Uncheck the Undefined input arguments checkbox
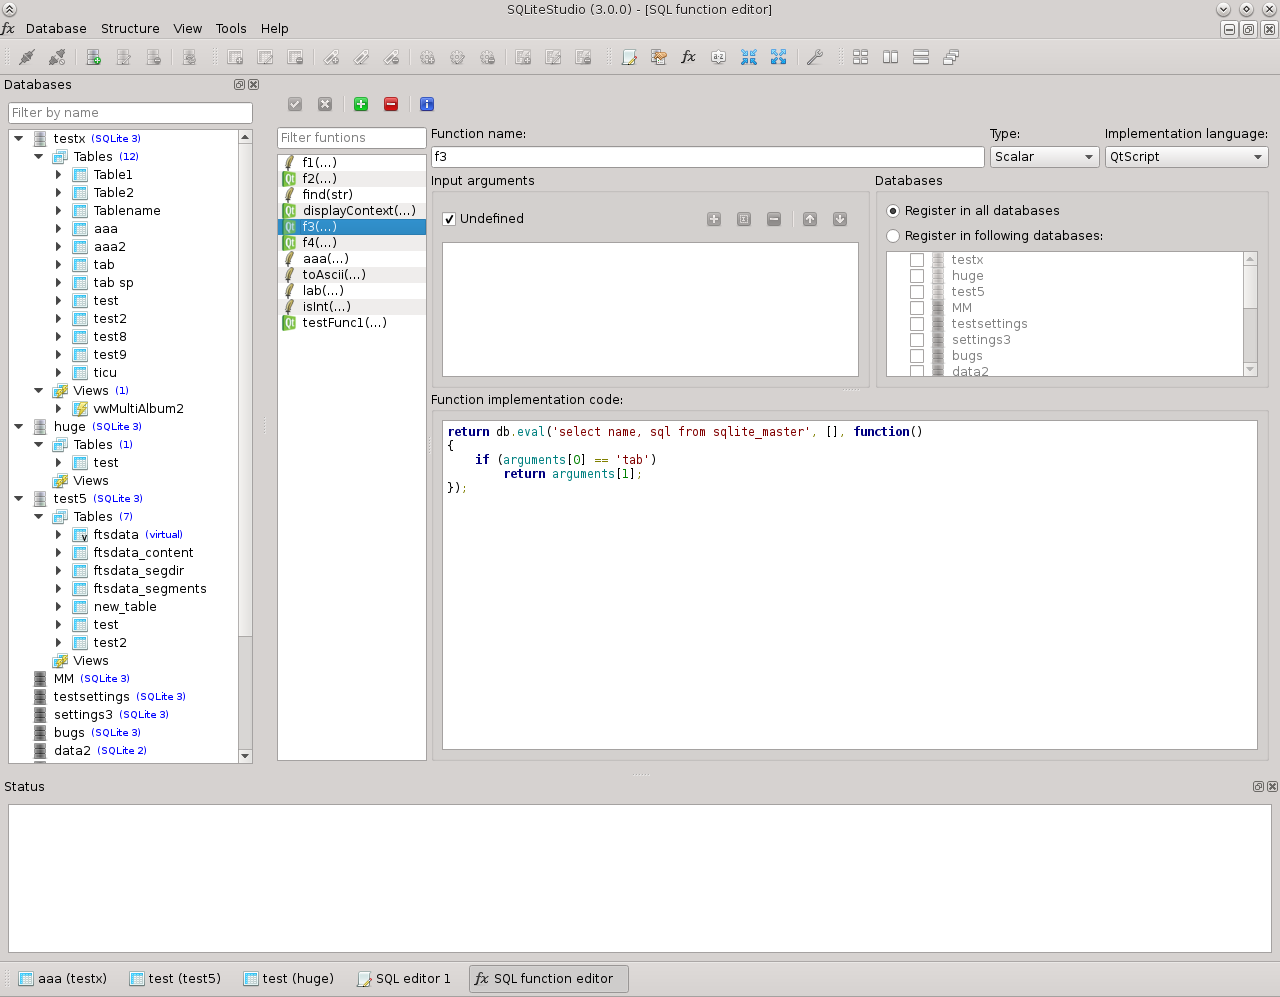 pyautogui.click(x=449, y=218)
